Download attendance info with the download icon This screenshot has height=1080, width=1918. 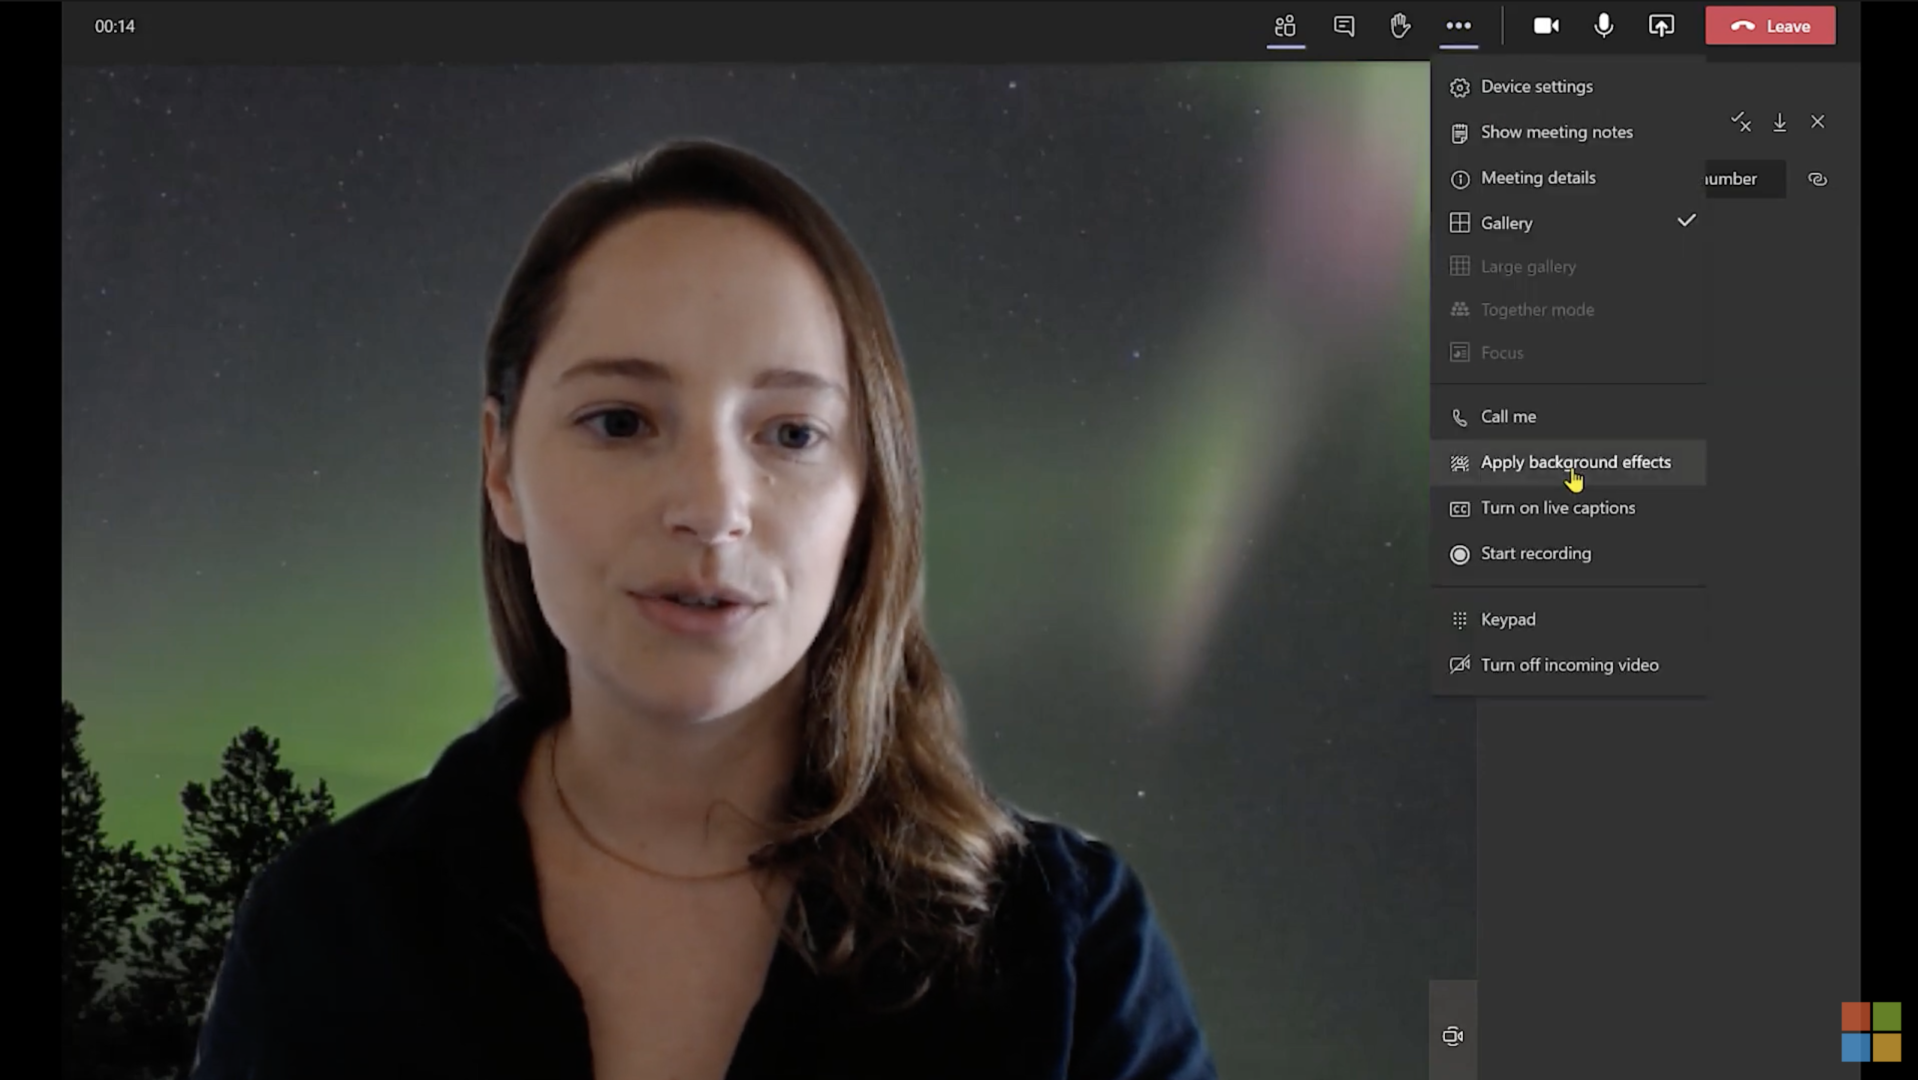pyautogui.click(x=1780, y=122)
